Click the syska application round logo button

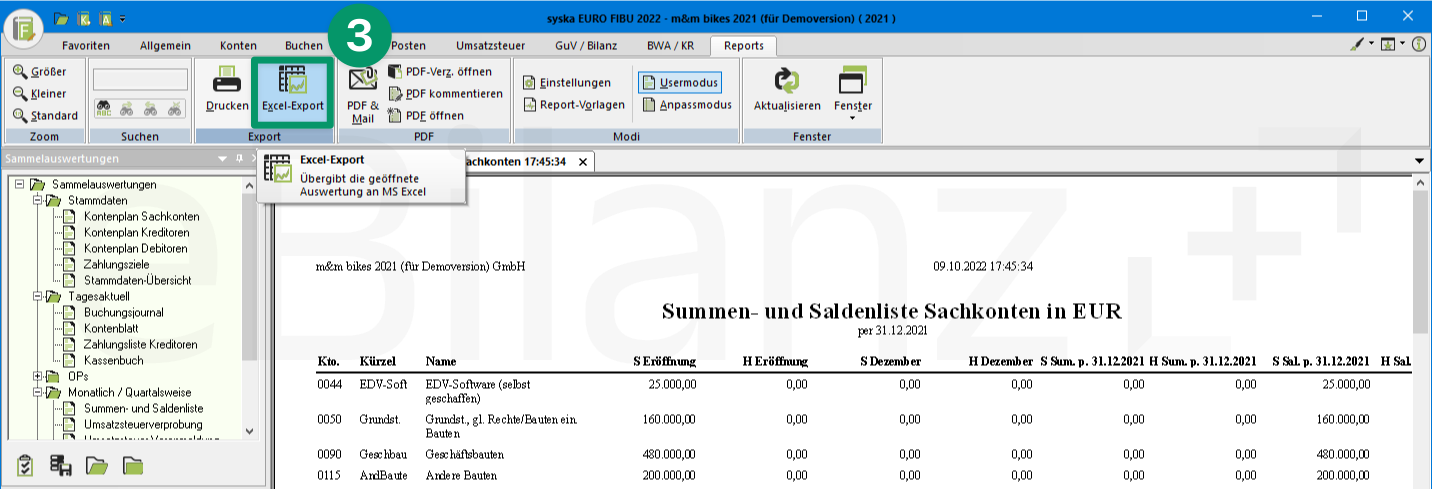point(22,31)
